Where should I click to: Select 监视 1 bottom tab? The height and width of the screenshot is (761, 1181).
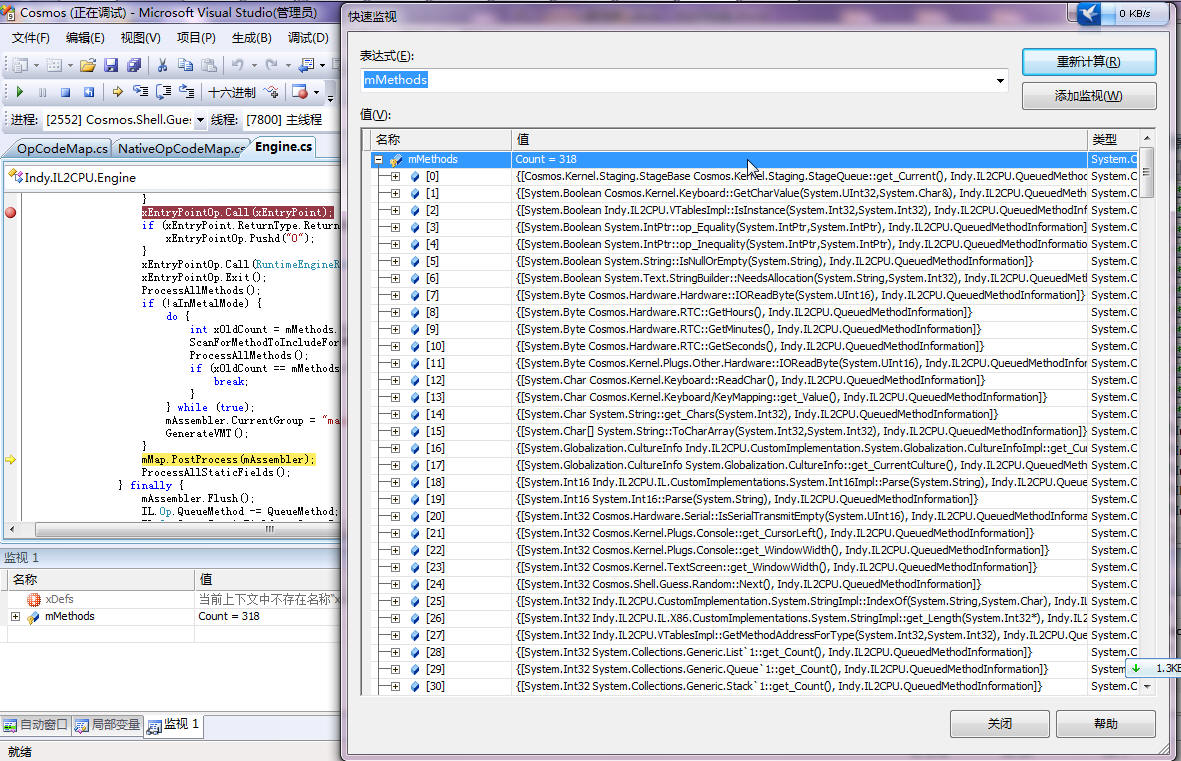(x=174, y=724)
